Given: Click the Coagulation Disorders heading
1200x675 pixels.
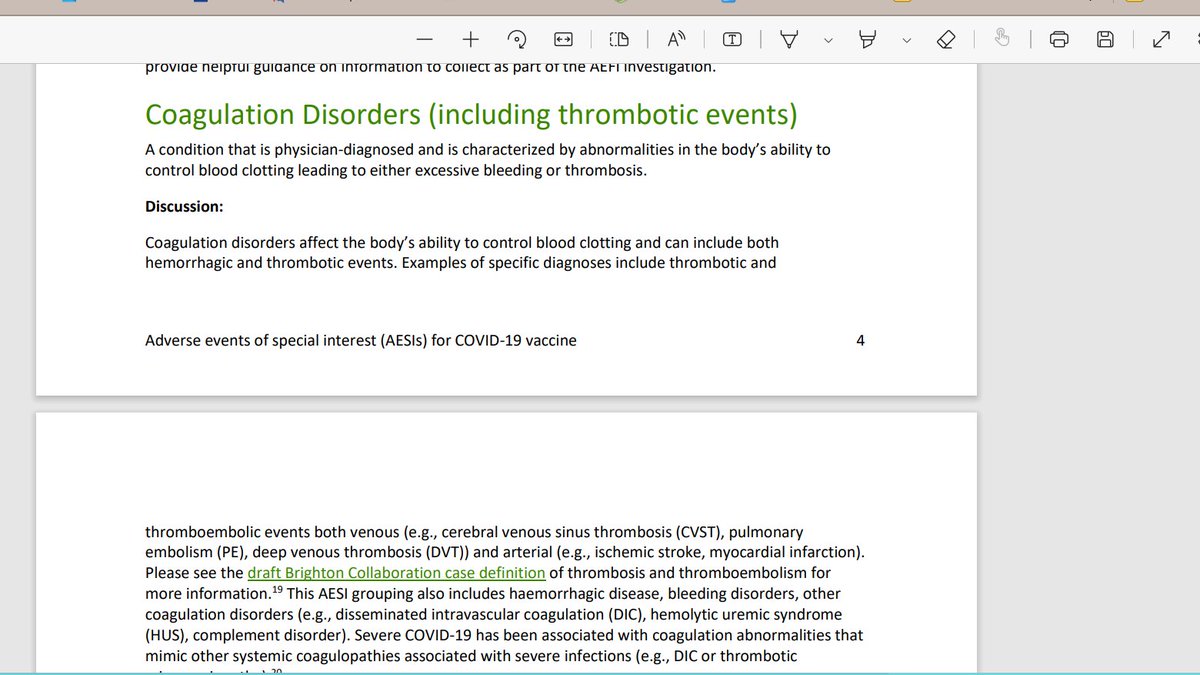Looking at the screenshot, I should pos(471,115).
